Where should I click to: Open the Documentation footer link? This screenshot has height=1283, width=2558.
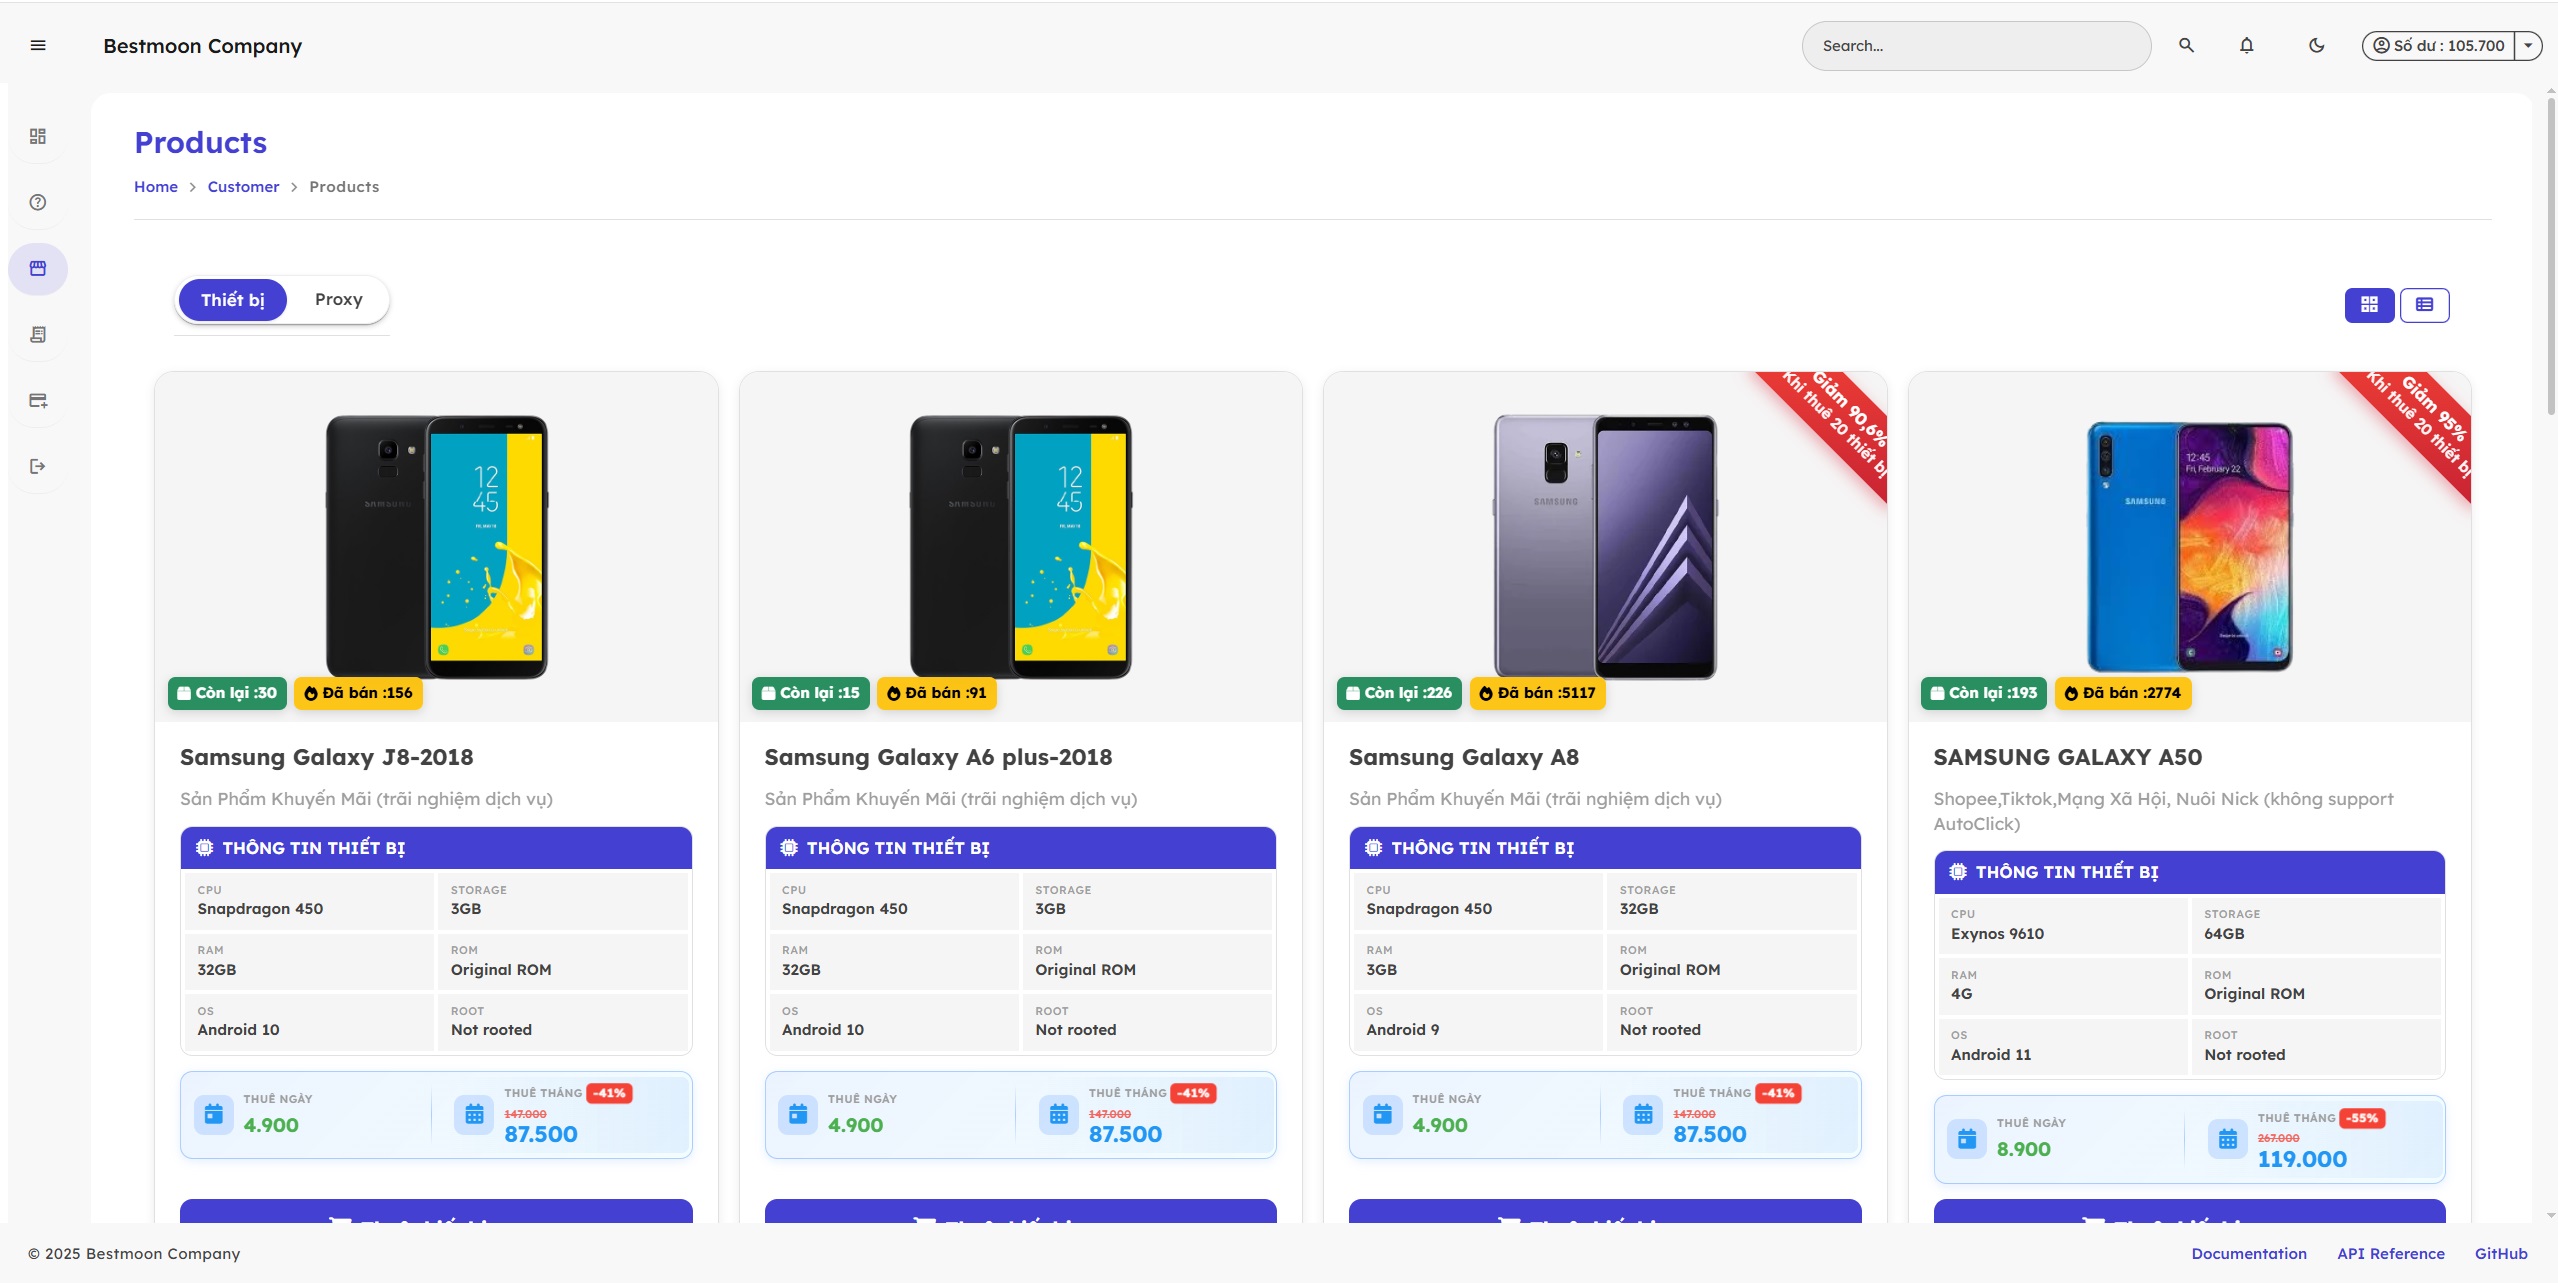(2248, 1253)
